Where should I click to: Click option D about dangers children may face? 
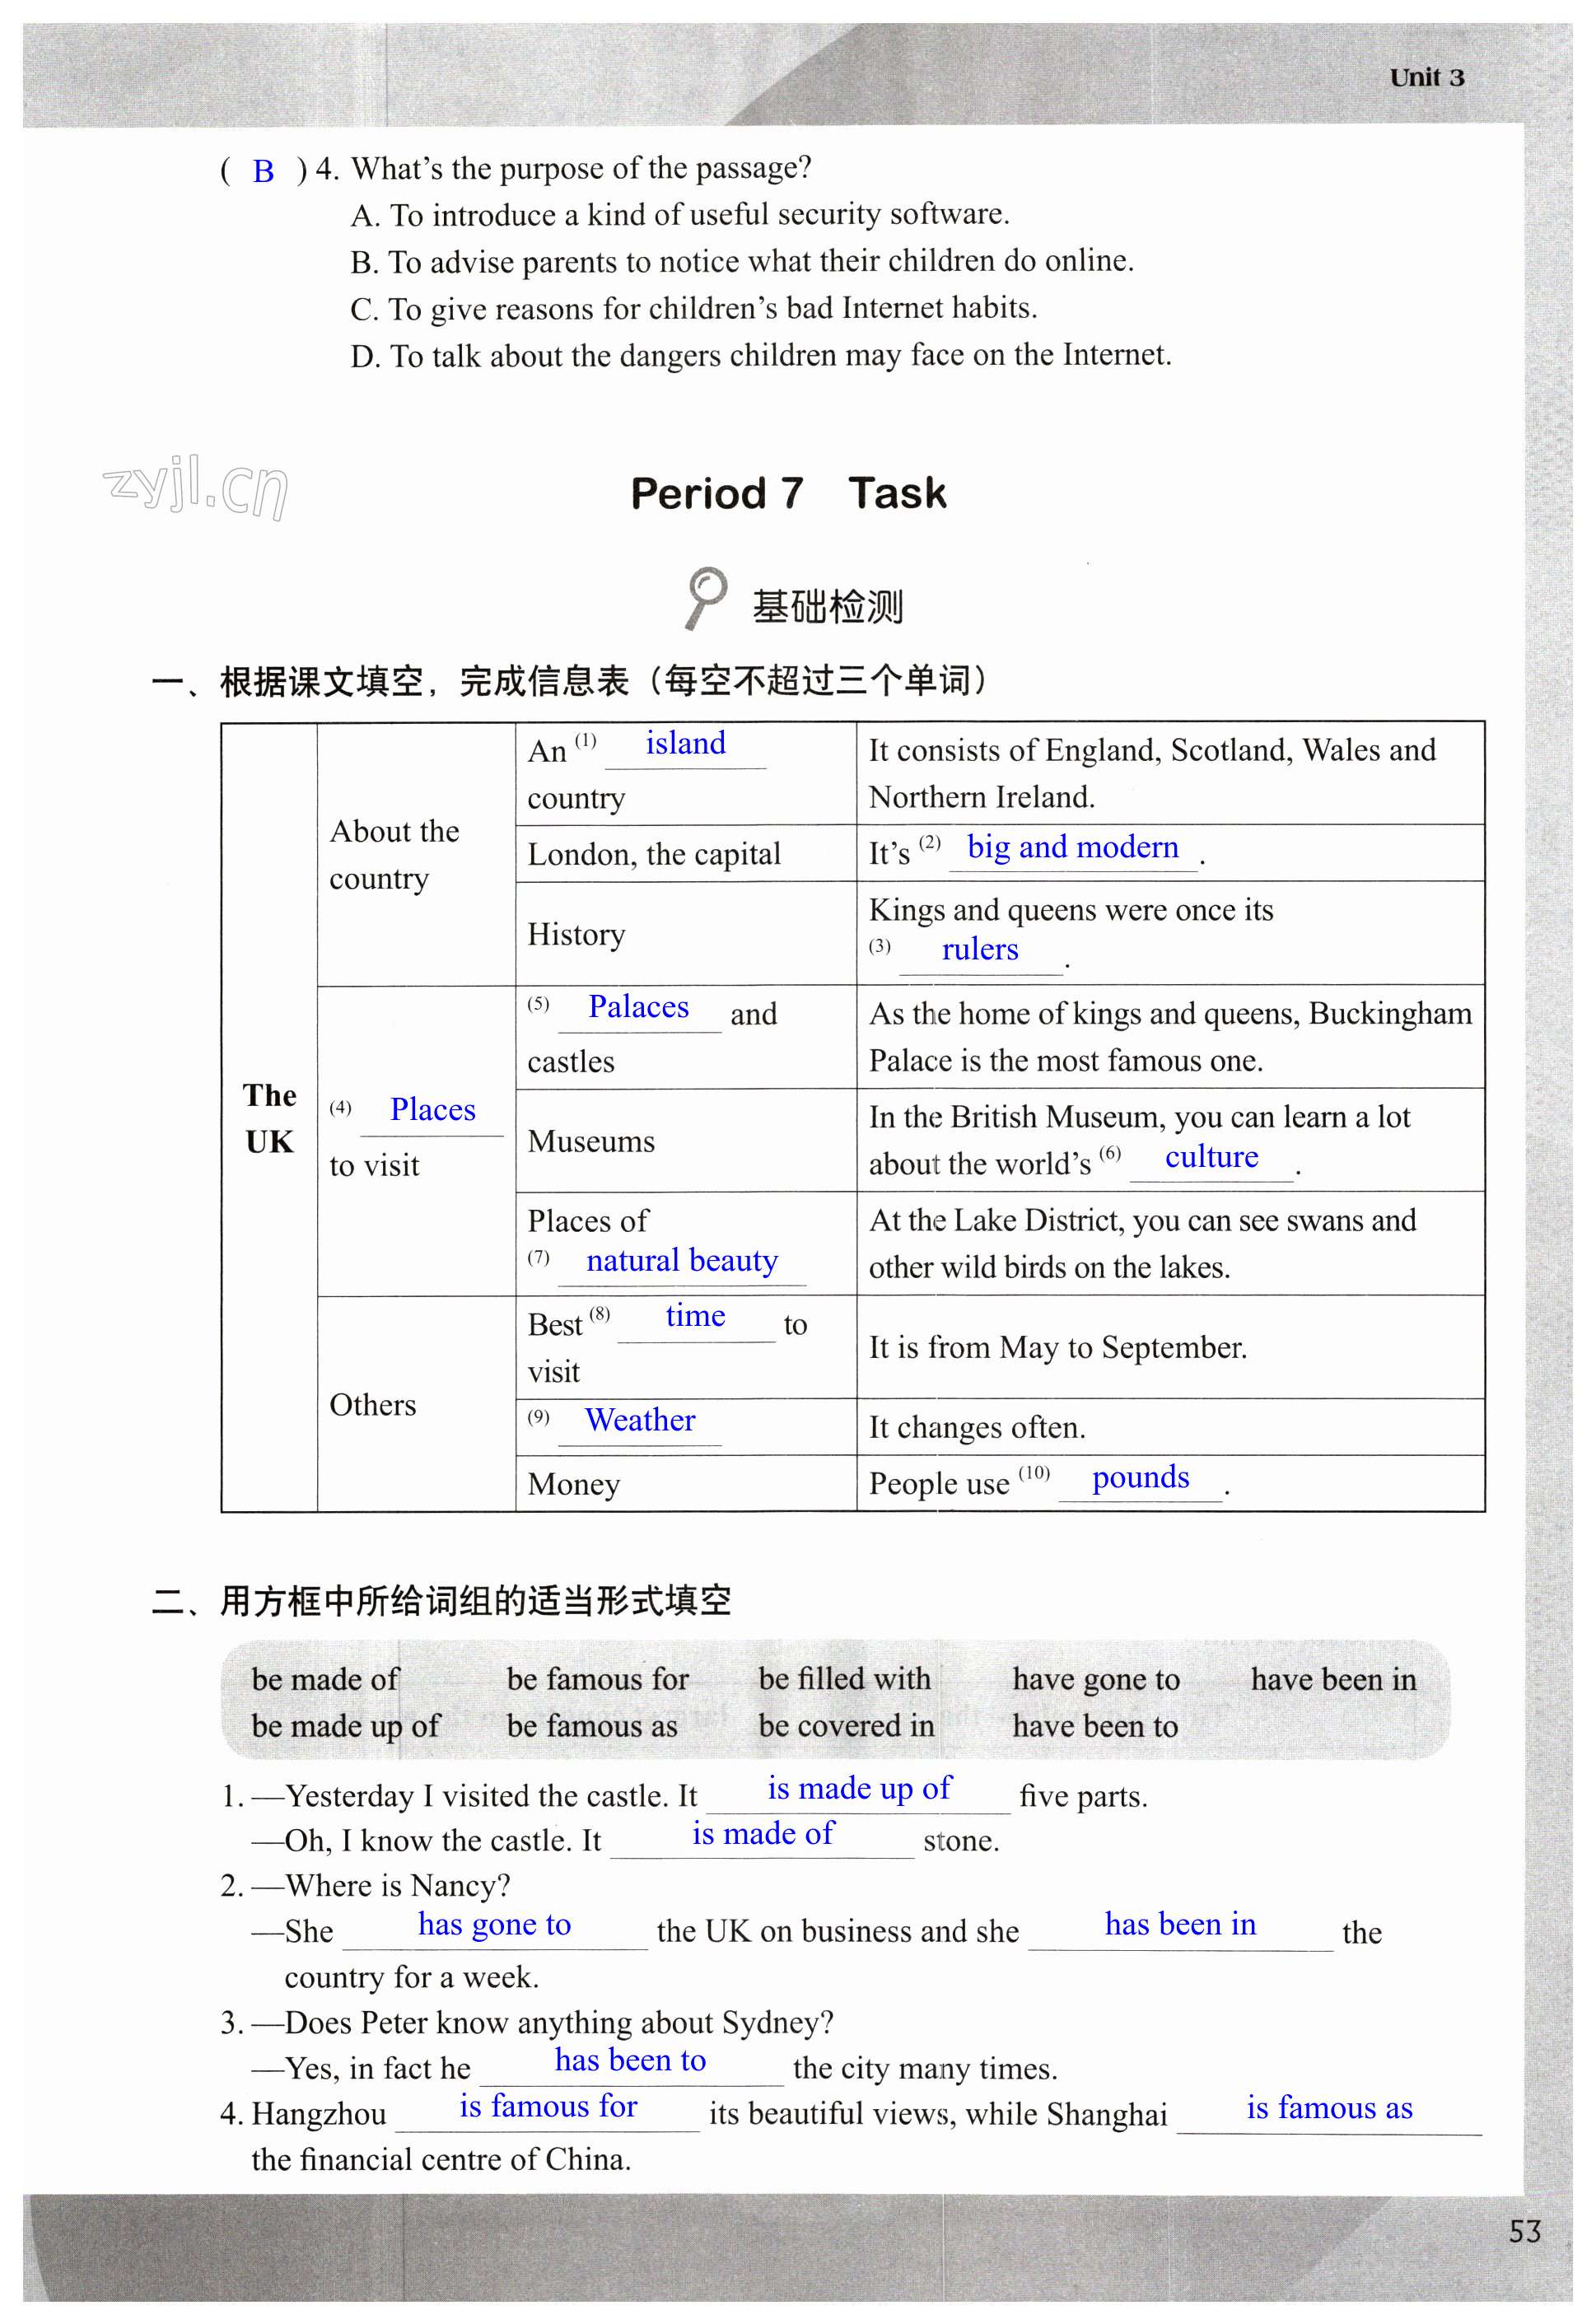click(x=761, y=355)
